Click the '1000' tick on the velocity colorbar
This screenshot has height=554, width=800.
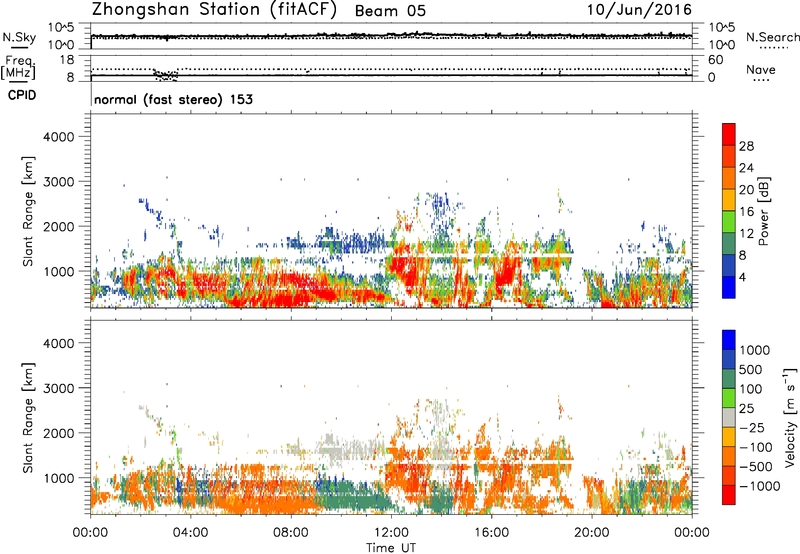(754, 350)
